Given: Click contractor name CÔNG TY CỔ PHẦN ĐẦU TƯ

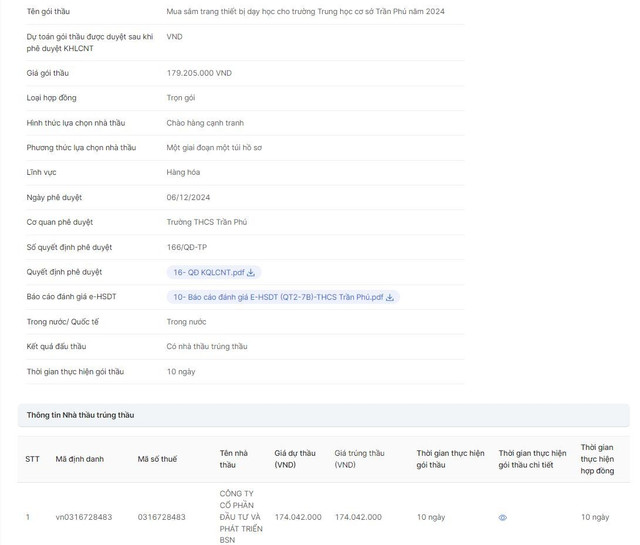Looking at the screenshot, I should click(x=241, y=516).
